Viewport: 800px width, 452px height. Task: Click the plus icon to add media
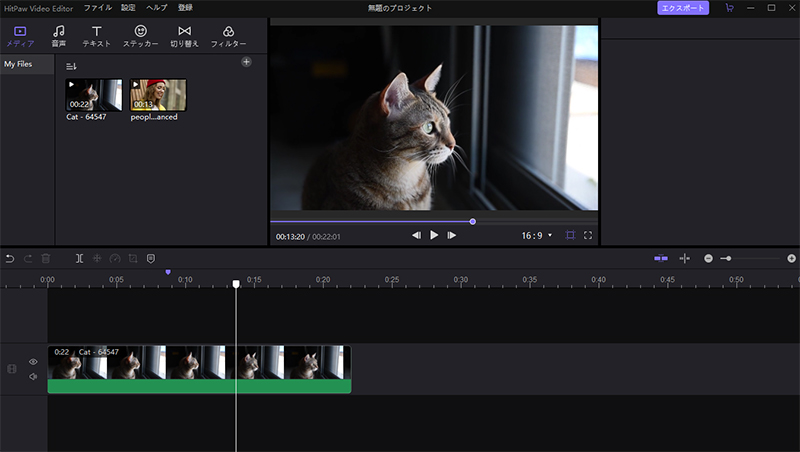coord(246,62)
